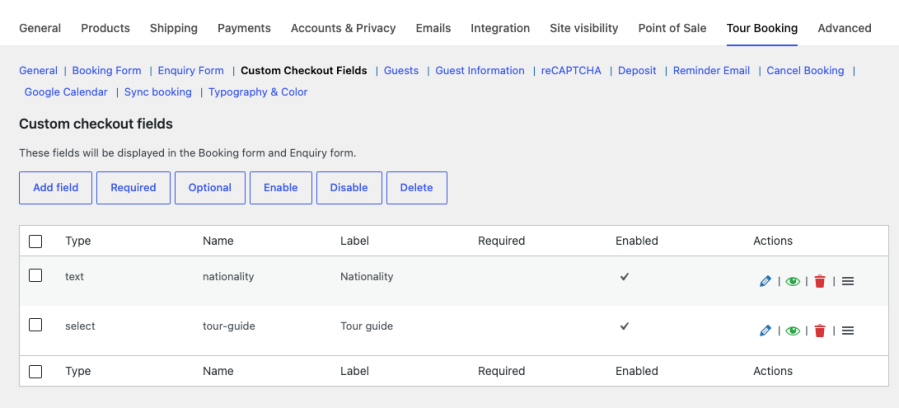
Task: Switch to the Products tab
Action: [x=105, y=28]
